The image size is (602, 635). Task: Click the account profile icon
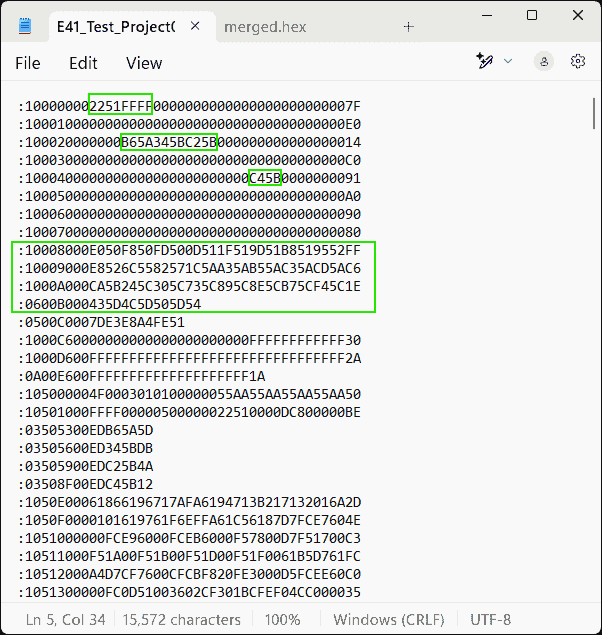(543, 62)
